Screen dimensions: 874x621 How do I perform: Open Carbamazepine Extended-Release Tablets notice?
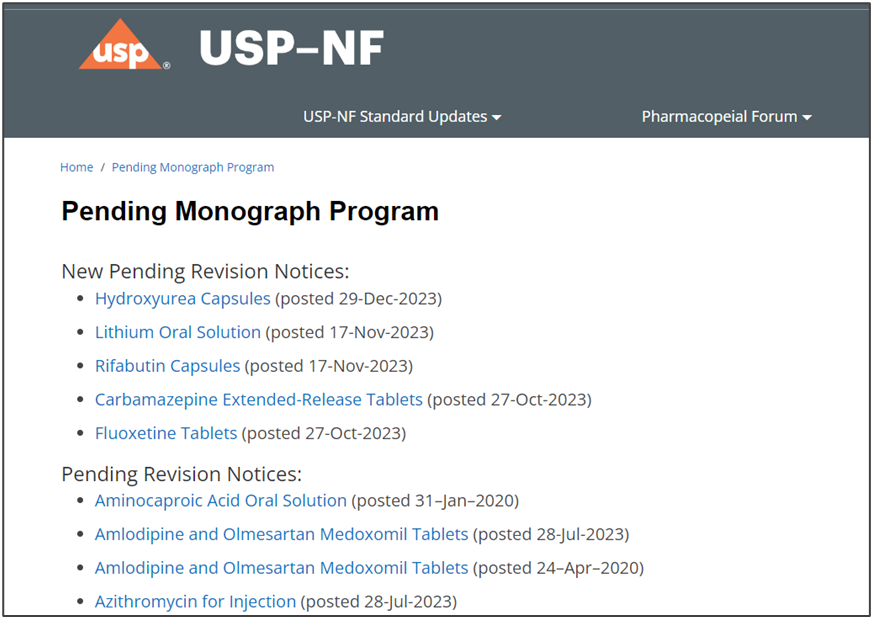(258, 399)
